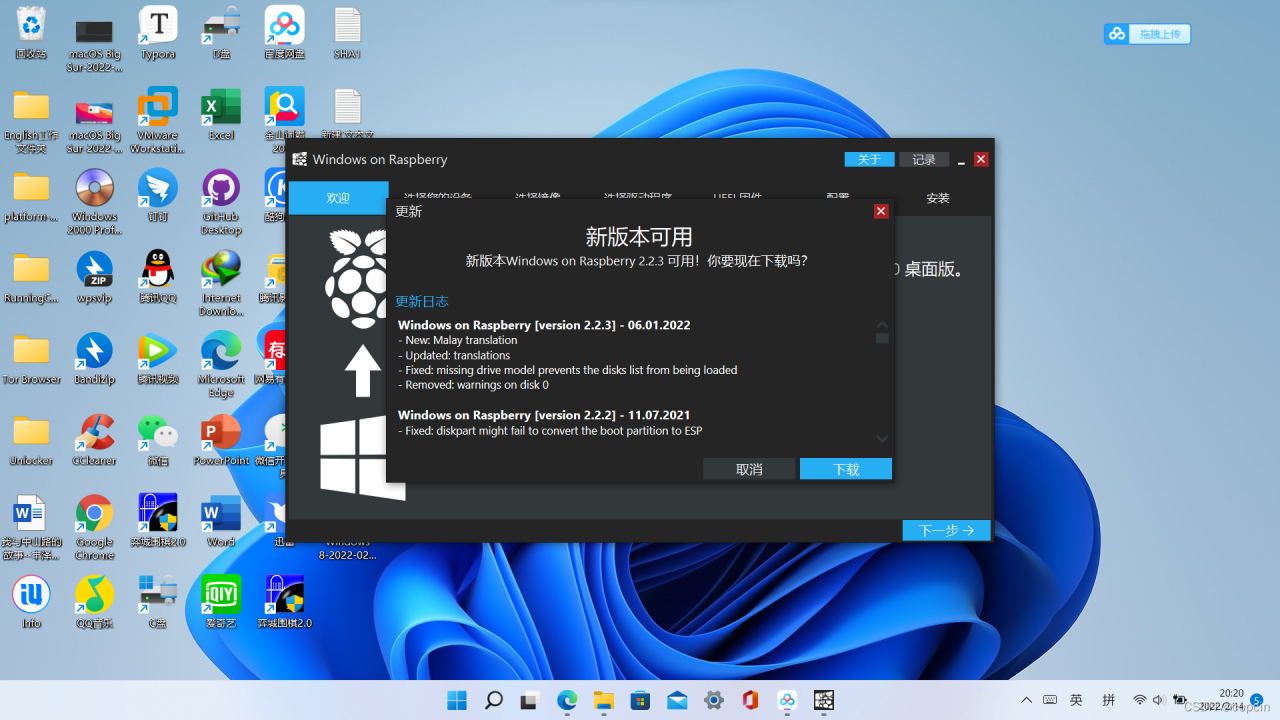Open the Windows 2000 Prof disc image icon
Image resolution: width=1280 pixels, height=720 pixels.
95,203
